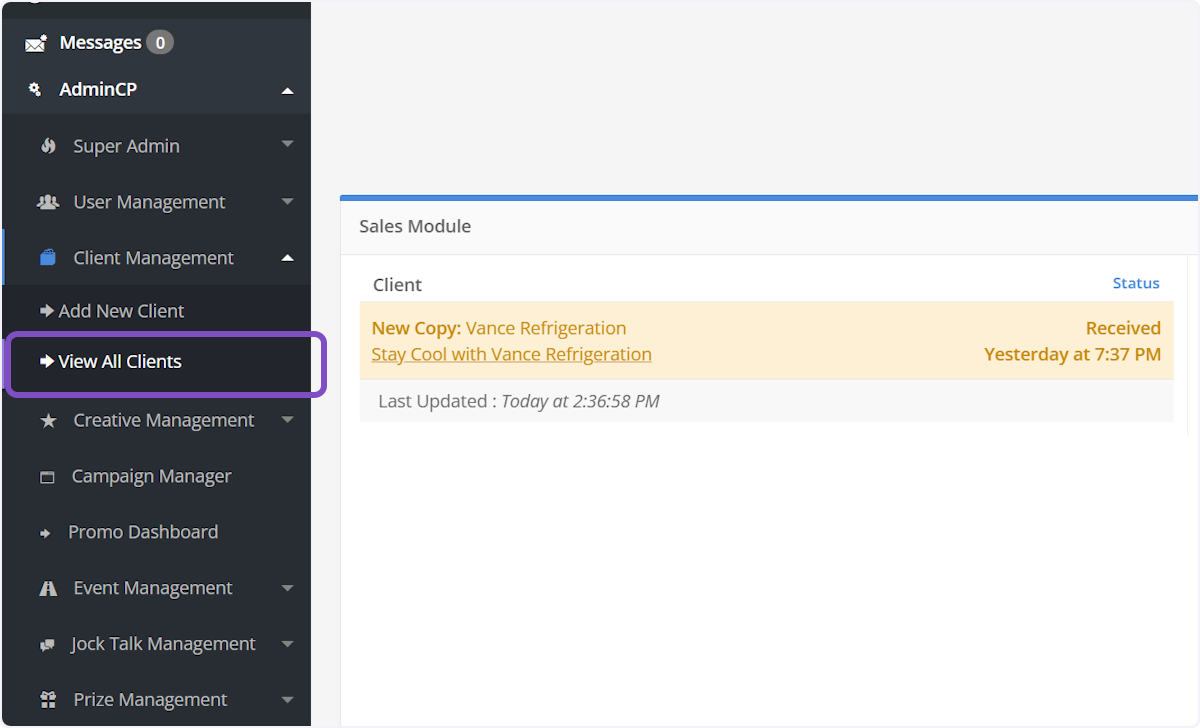The image size is (1200, 728).
Task: Click the Messages count badge
Action: [x=160, y=42]
